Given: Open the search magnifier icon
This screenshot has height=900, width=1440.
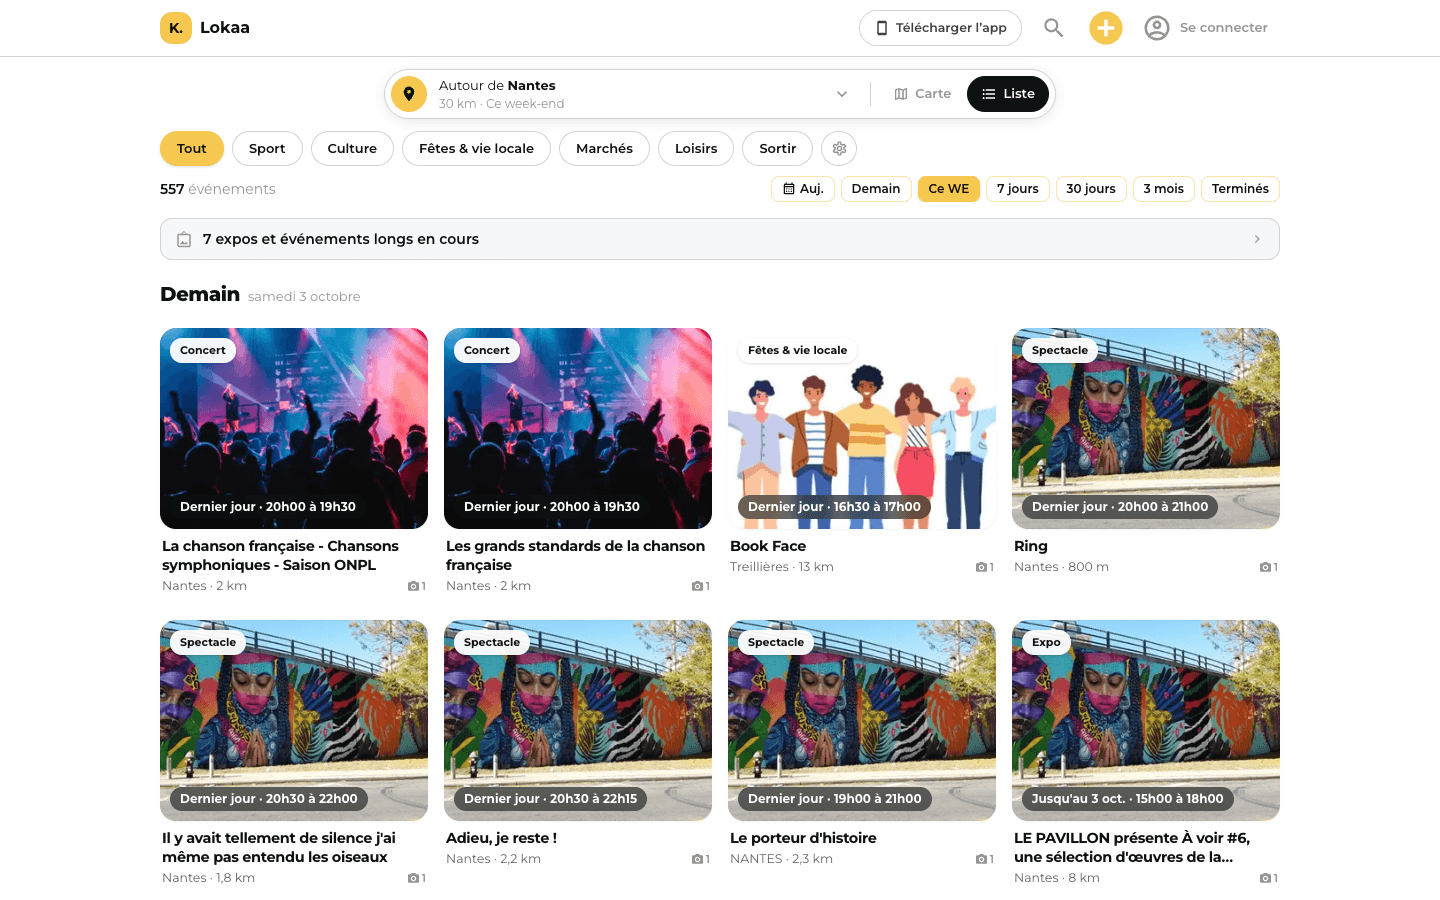Looking at the screenshot, I should point(1054,28).
